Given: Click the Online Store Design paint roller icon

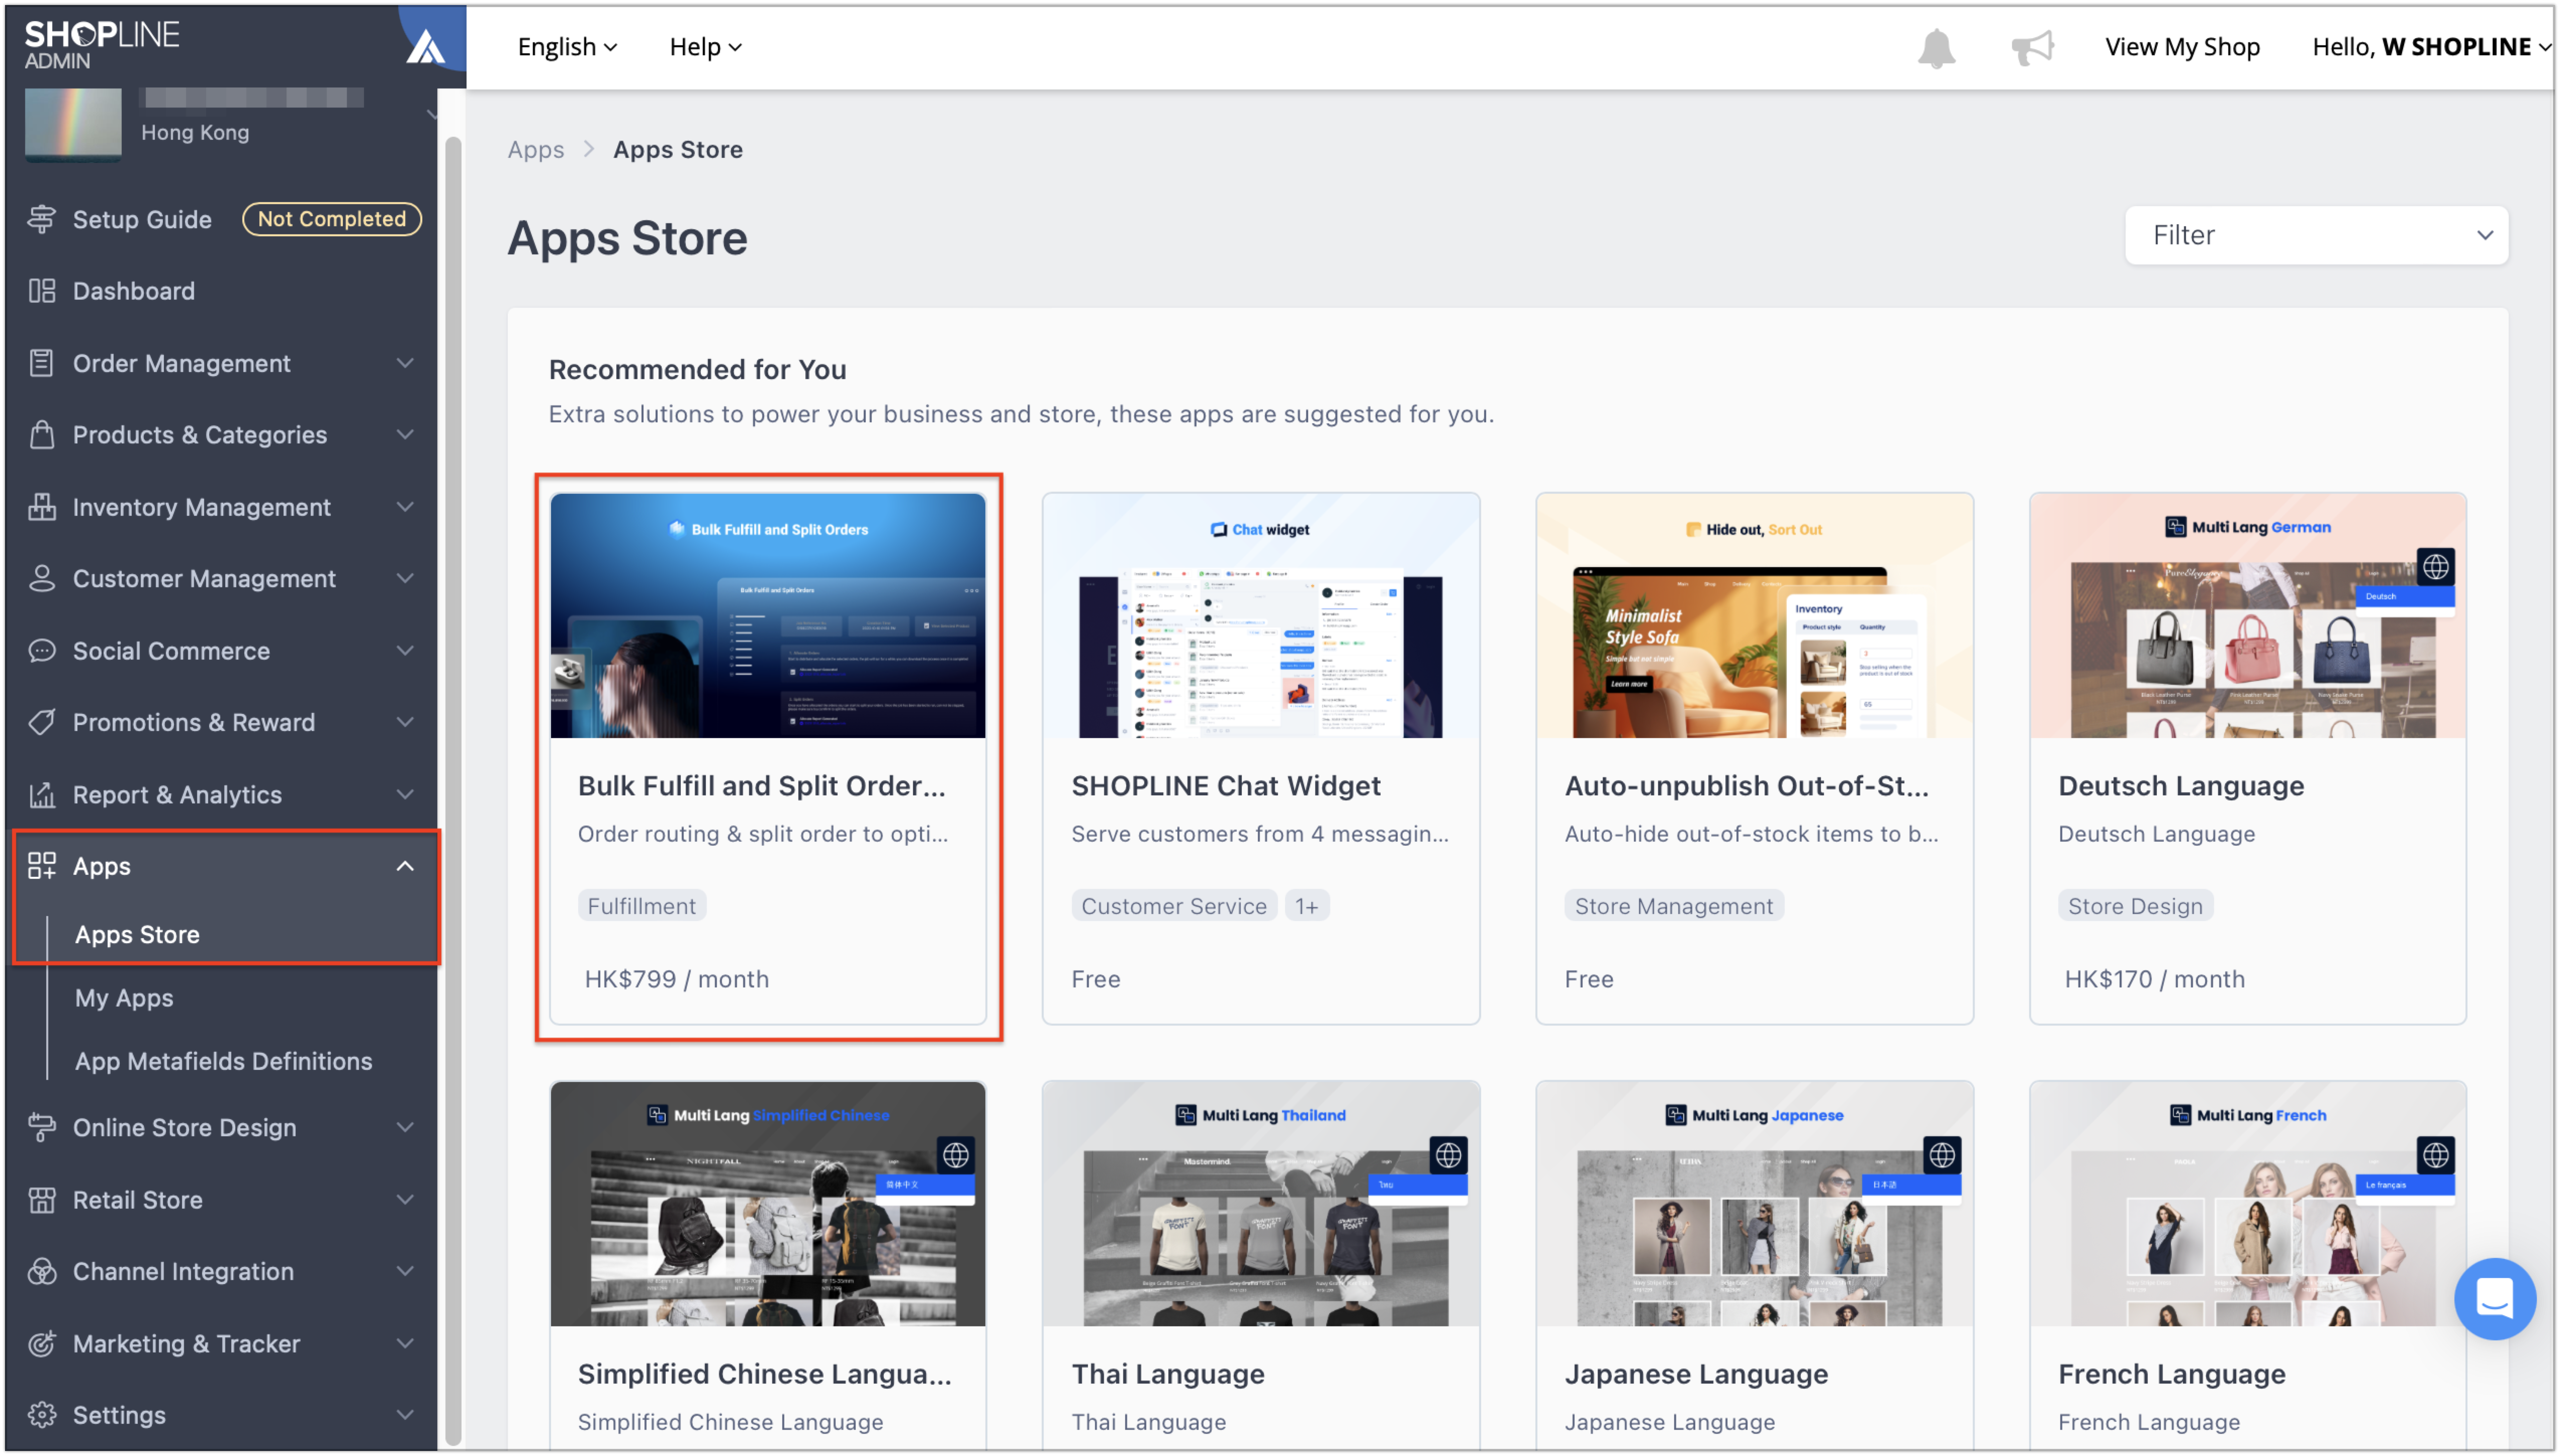Looking at the screenshot, I should click(x=41, y=1127).
